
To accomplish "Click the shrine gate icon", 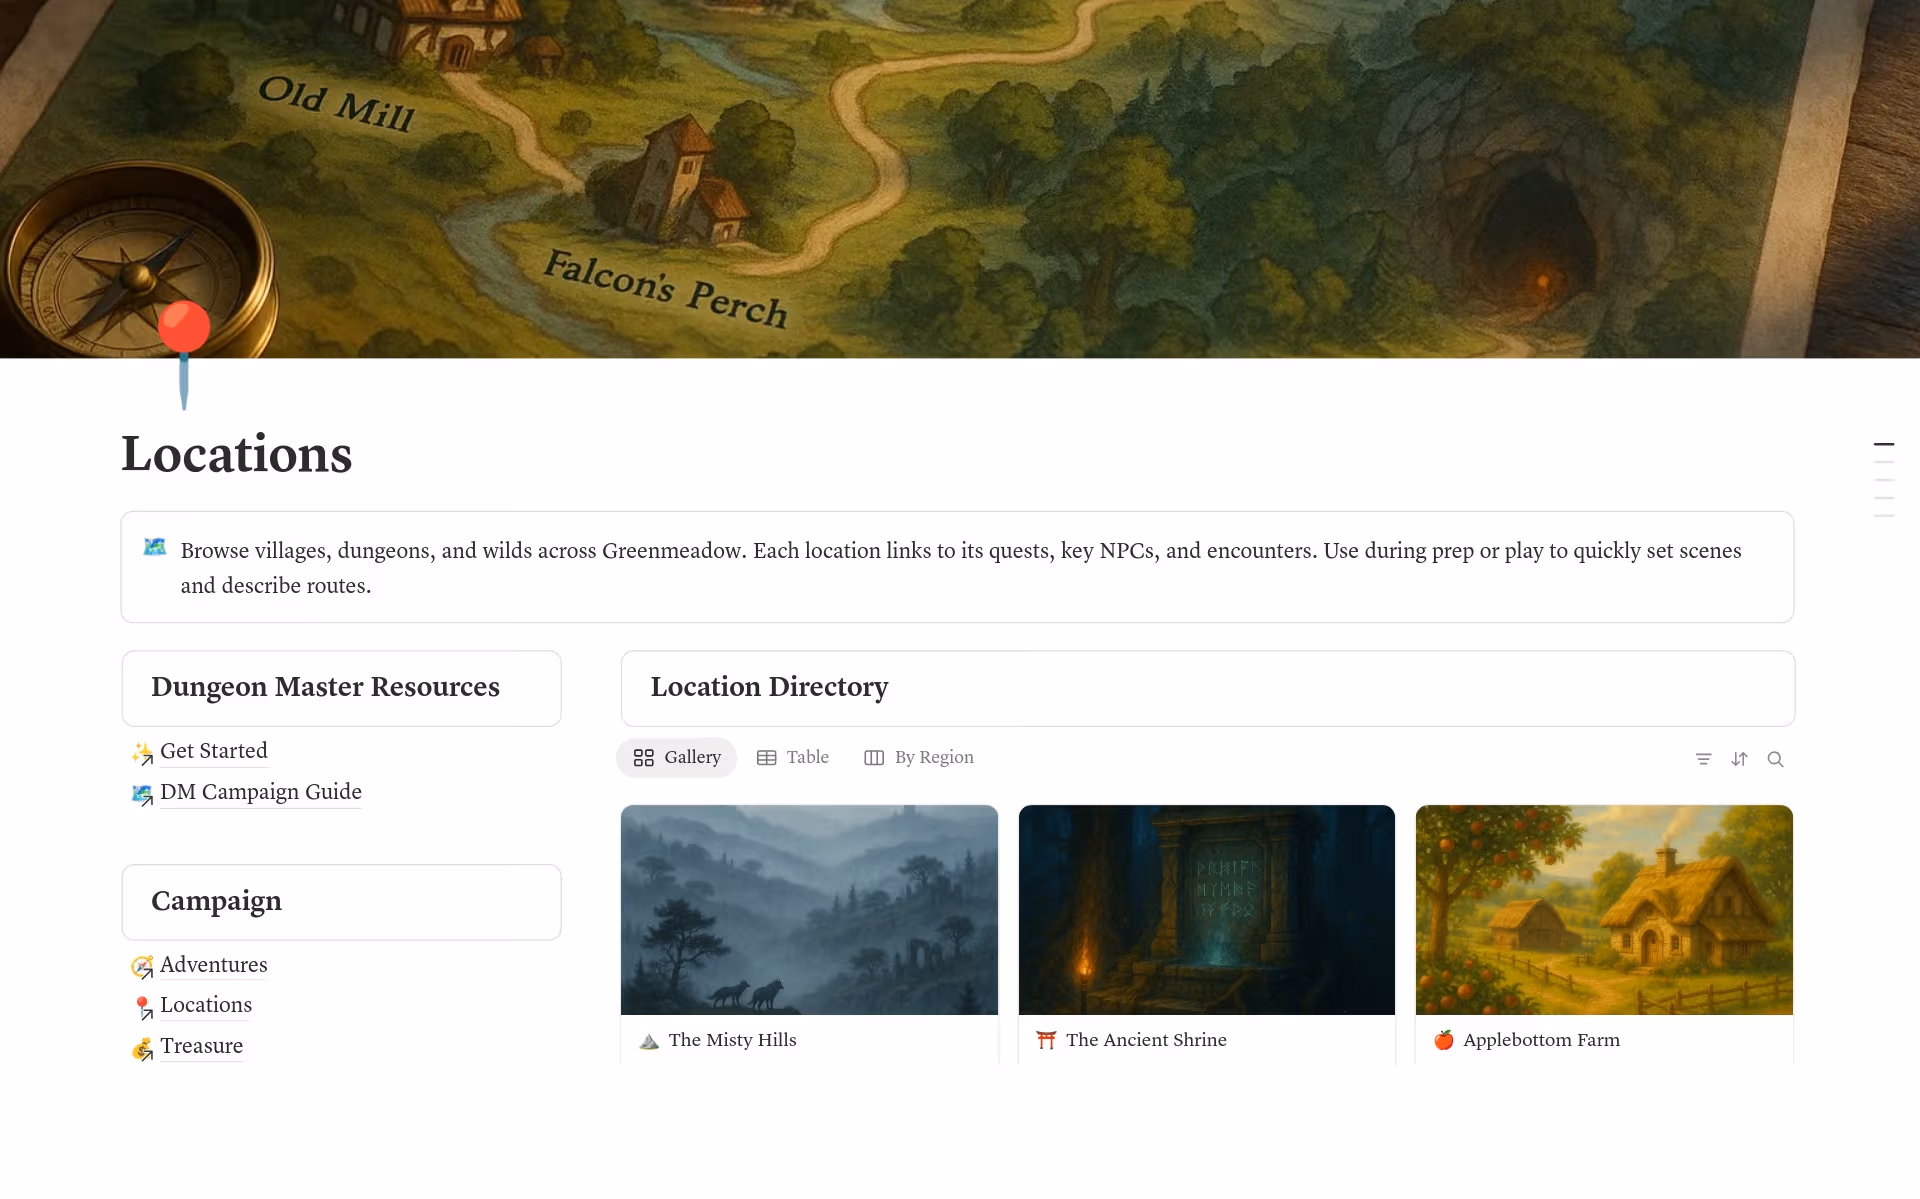I will pyautogui.click(x=1046, y=1040).
